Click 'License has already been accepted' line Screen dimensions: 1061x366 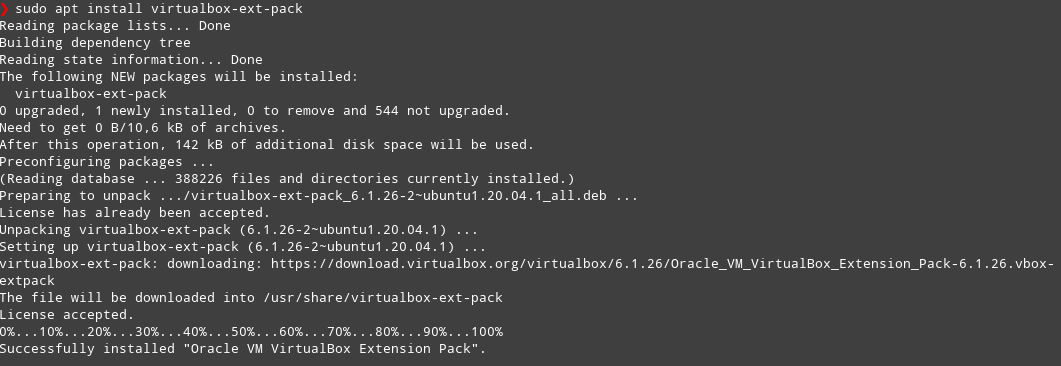(x=135, y=213)
